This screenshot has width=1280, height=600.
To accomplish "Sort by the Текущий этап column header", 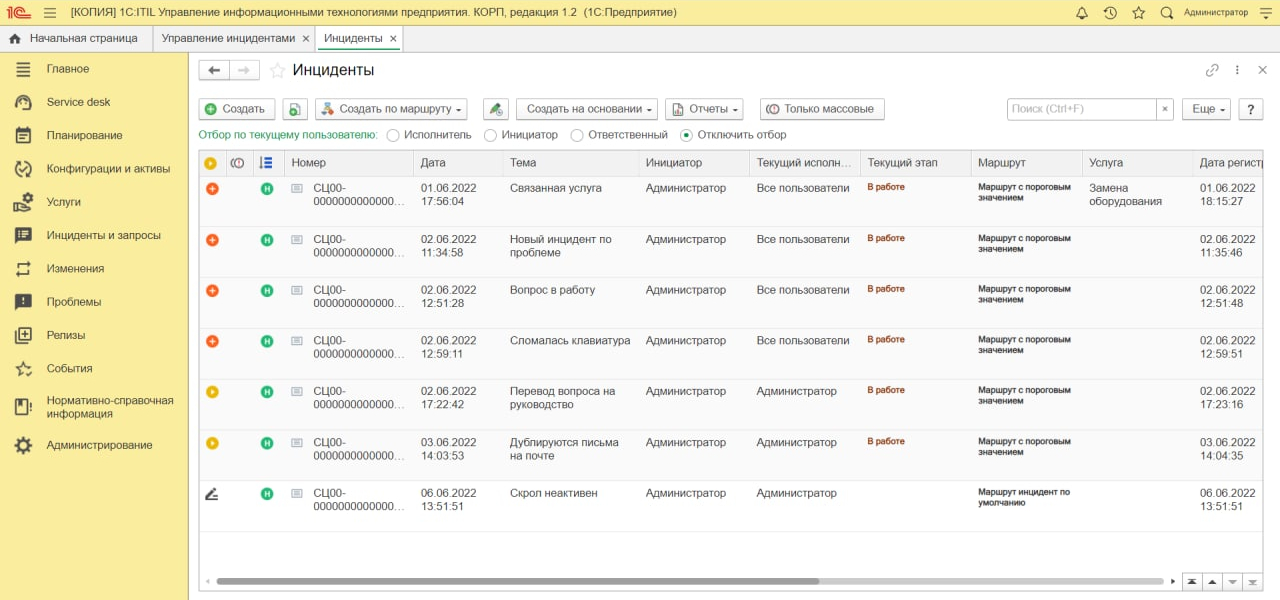I will click(915, 163).
